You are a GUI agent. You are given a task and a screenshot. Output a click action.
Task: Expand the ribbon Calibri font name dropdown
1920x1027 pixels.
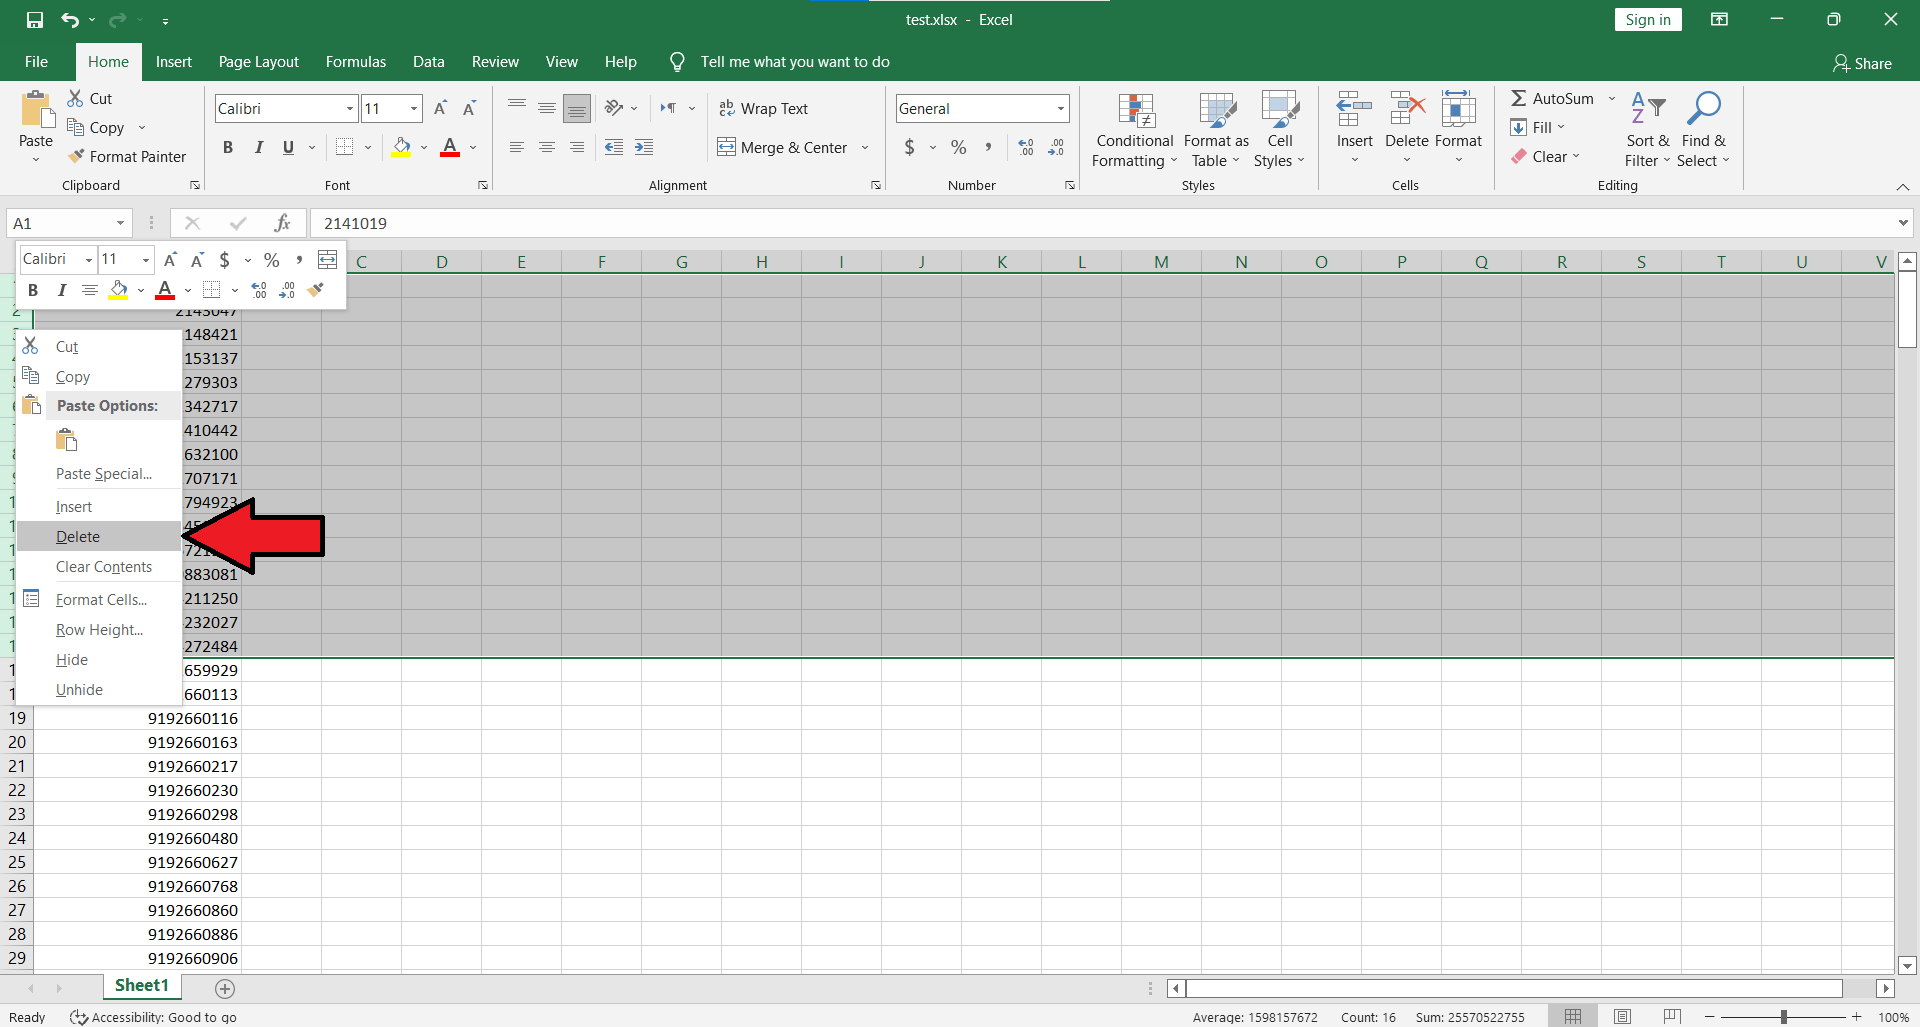click(349, 109)
